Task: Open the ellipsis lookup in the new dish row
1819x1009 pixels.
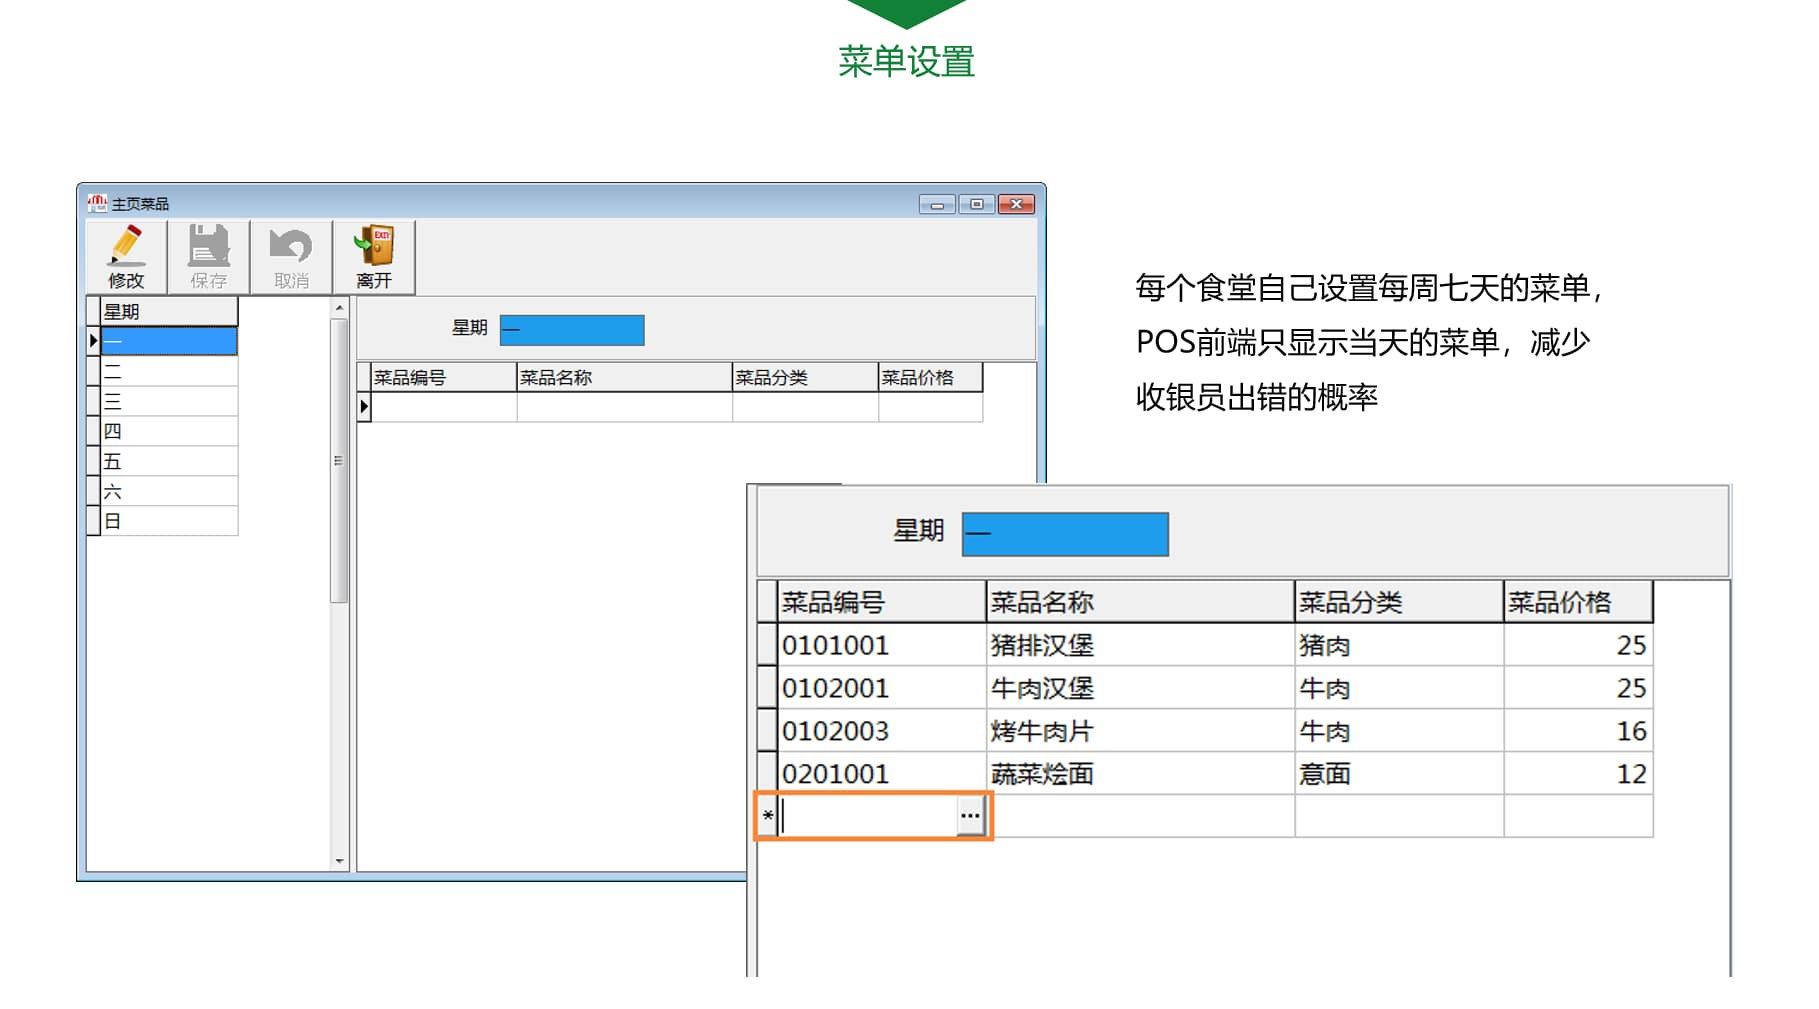Action: click(x=969, y=816)
